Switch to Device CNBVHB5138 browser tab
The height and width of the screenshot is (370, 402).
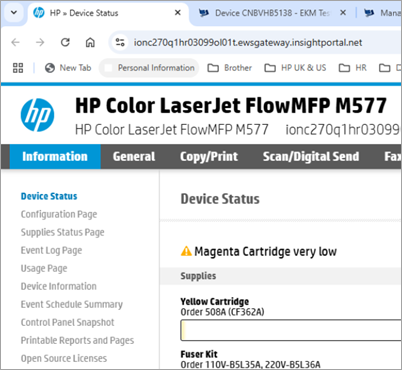coord(272,13)
